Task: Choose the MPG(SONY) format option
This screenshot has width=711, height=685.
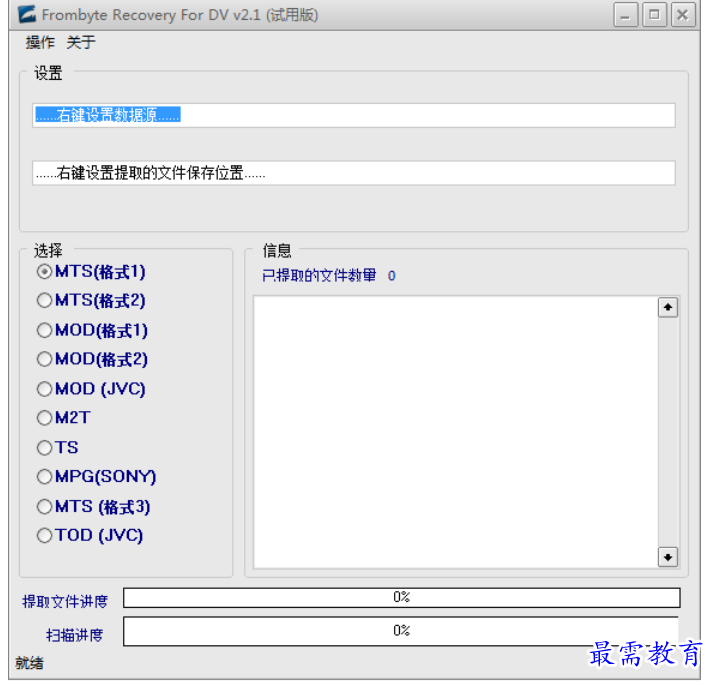Action: 44,477
